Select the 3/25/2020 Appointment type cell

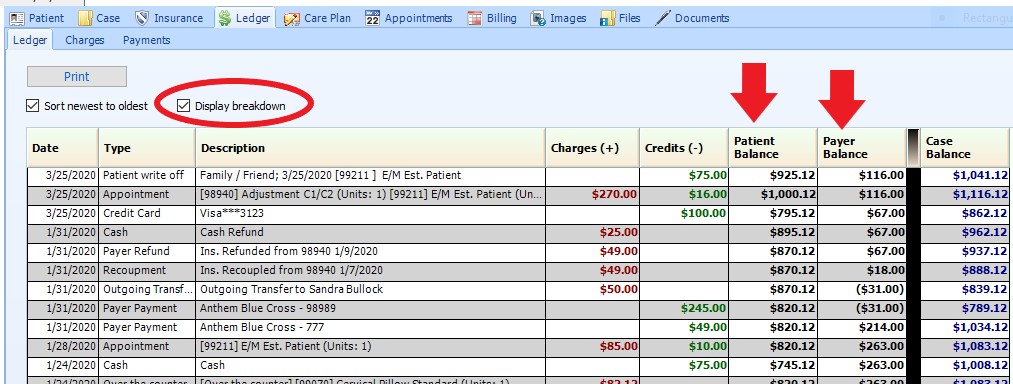coord(146,195)
